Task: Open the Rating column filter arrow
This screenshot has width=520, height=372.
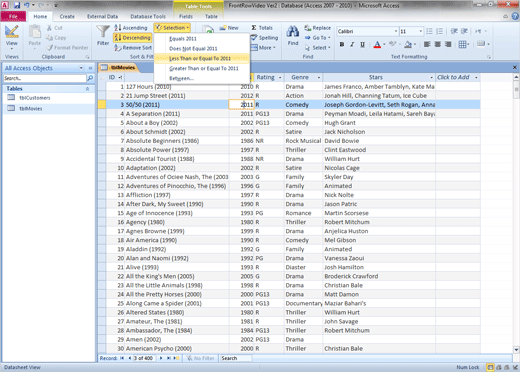Action: coord(280,77)
